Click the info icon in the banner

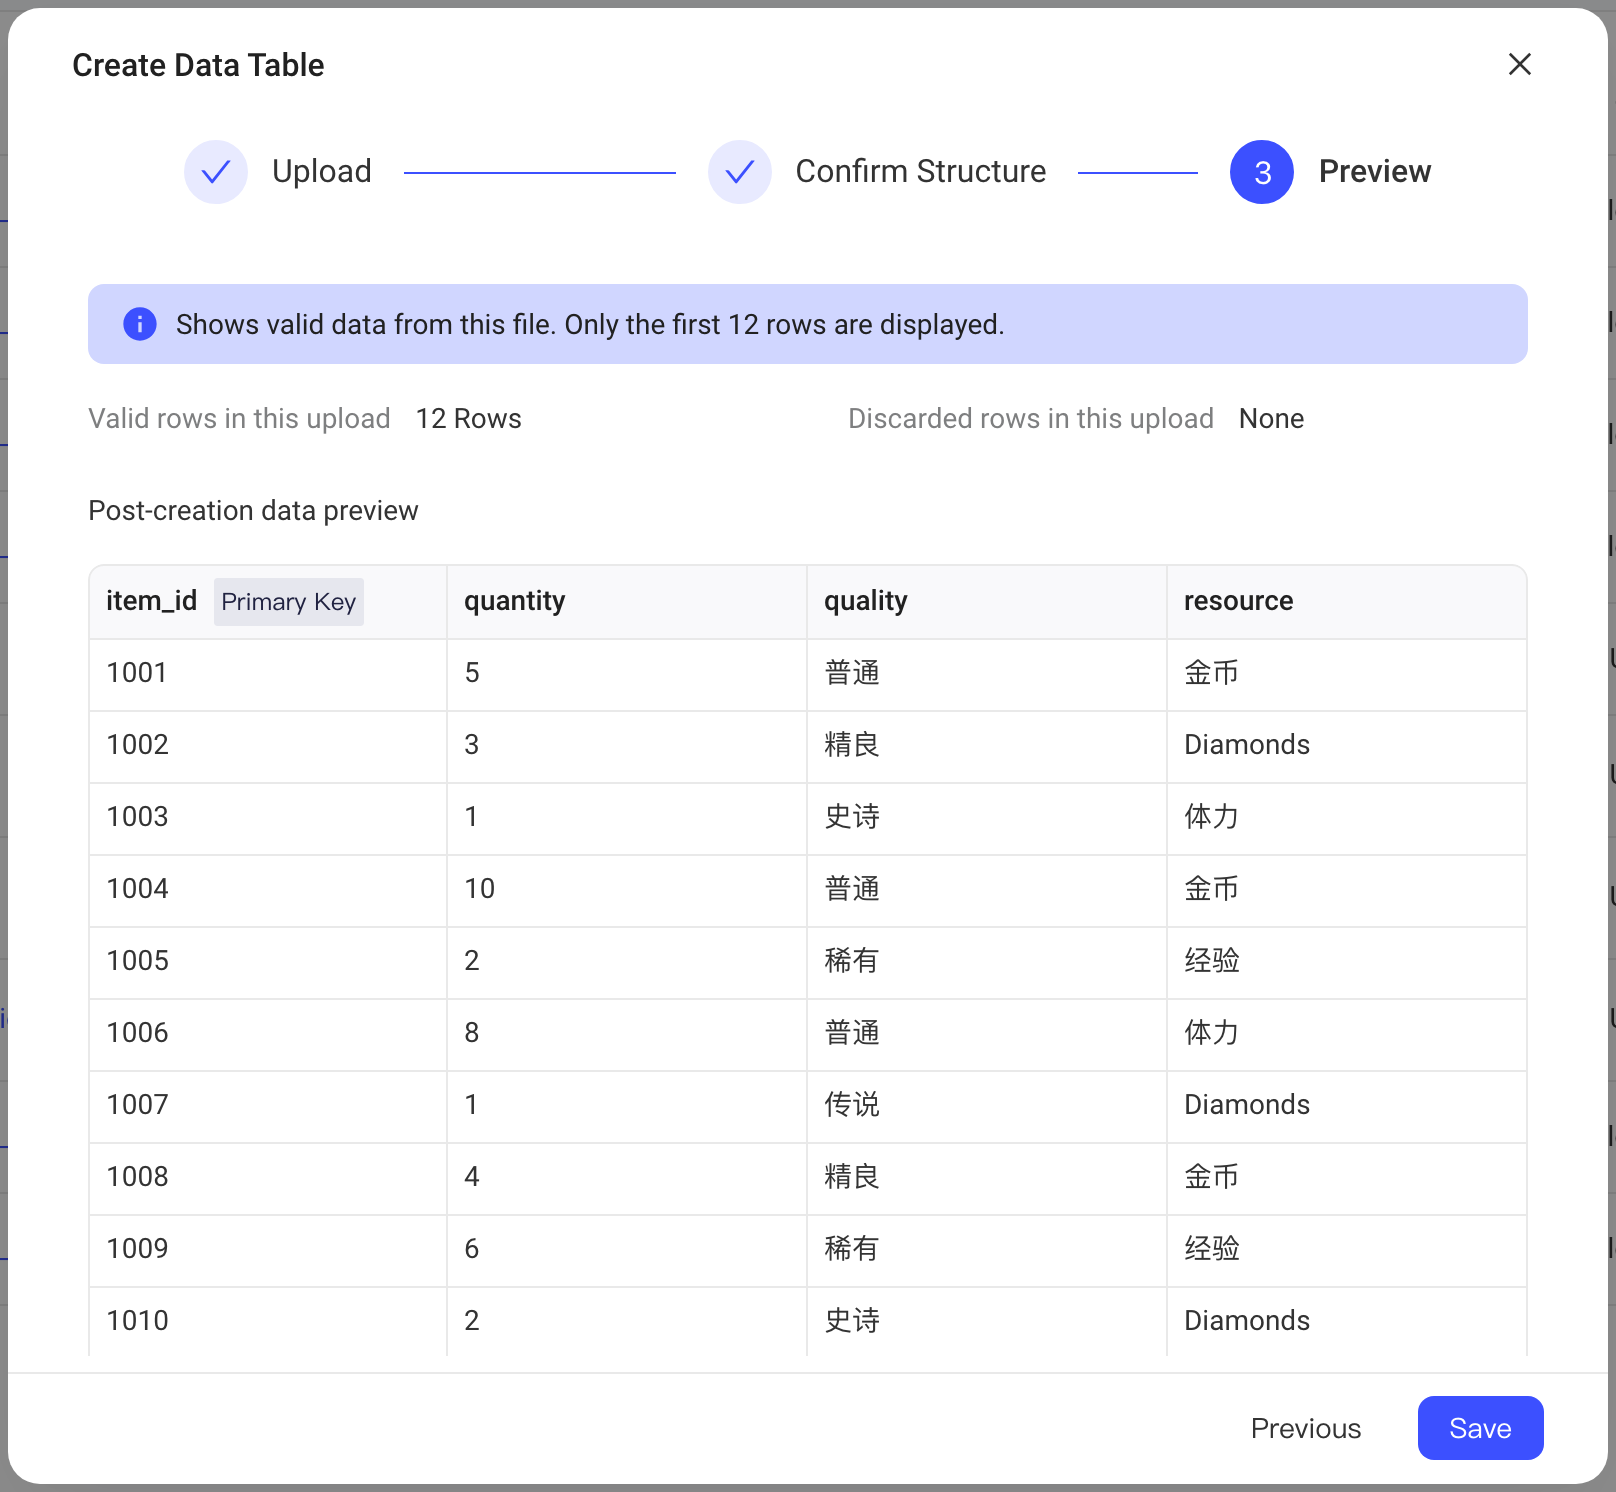[x=140, y=324]
